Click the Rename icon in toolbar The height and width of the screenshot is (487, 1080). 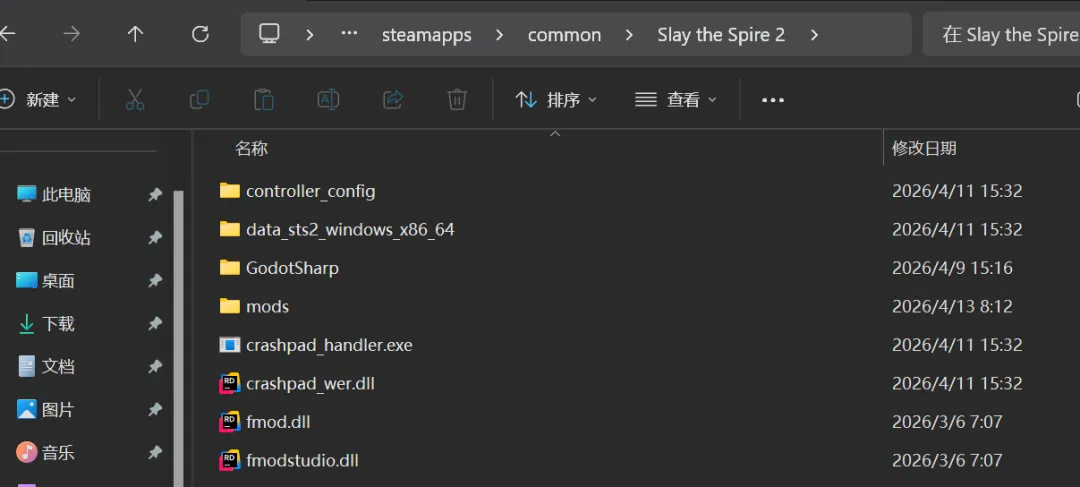pos(329,100)
